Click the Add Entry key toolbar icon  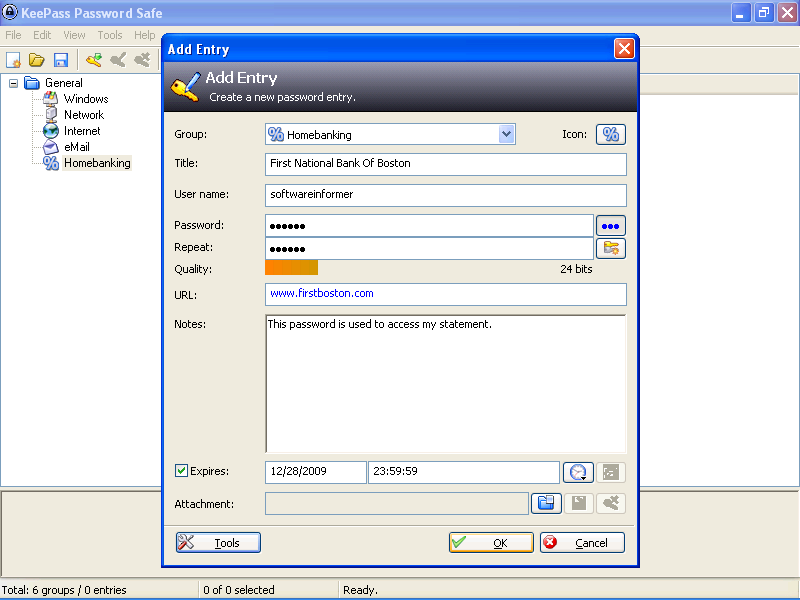tap(94, 60)
